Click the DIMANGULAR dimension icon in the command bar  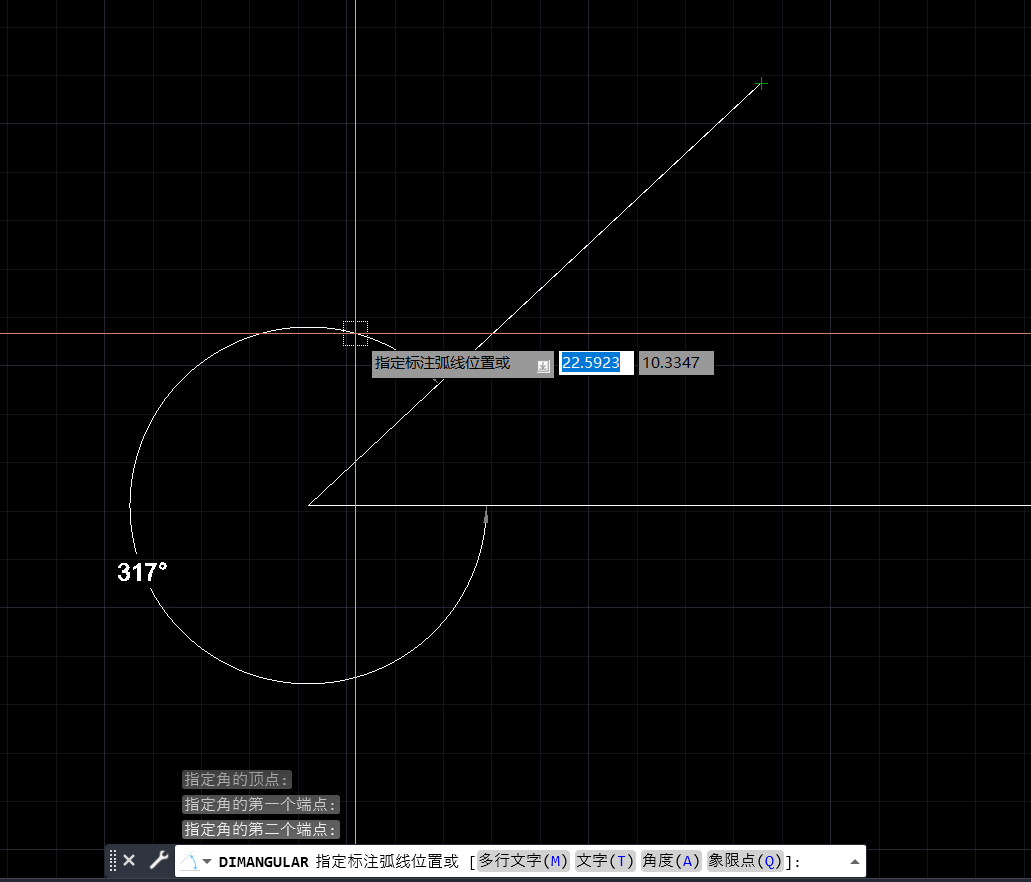[189, 860]
